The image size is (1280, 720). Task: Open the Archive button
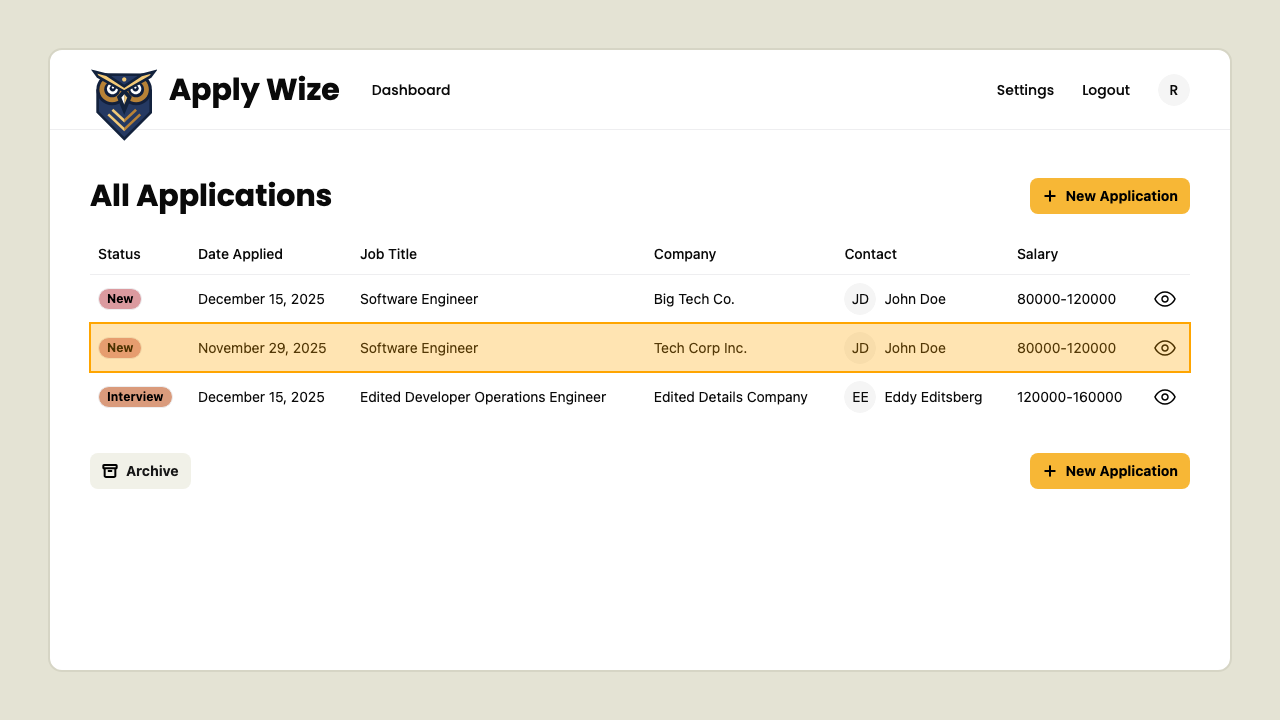[x=140, y=471]
